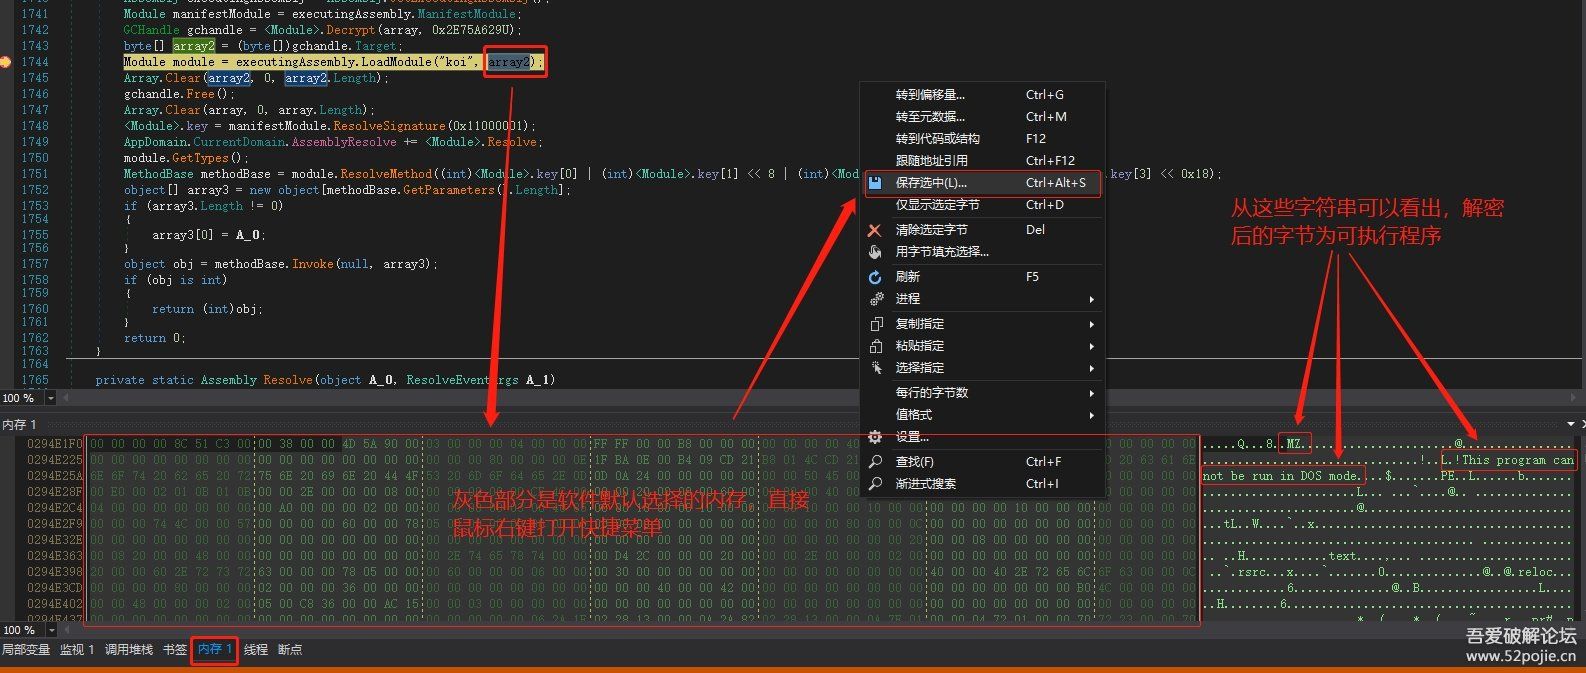
Task: Click ResolveSignature on line 1748
Action: pyautogui.click(x=389, y=126)
